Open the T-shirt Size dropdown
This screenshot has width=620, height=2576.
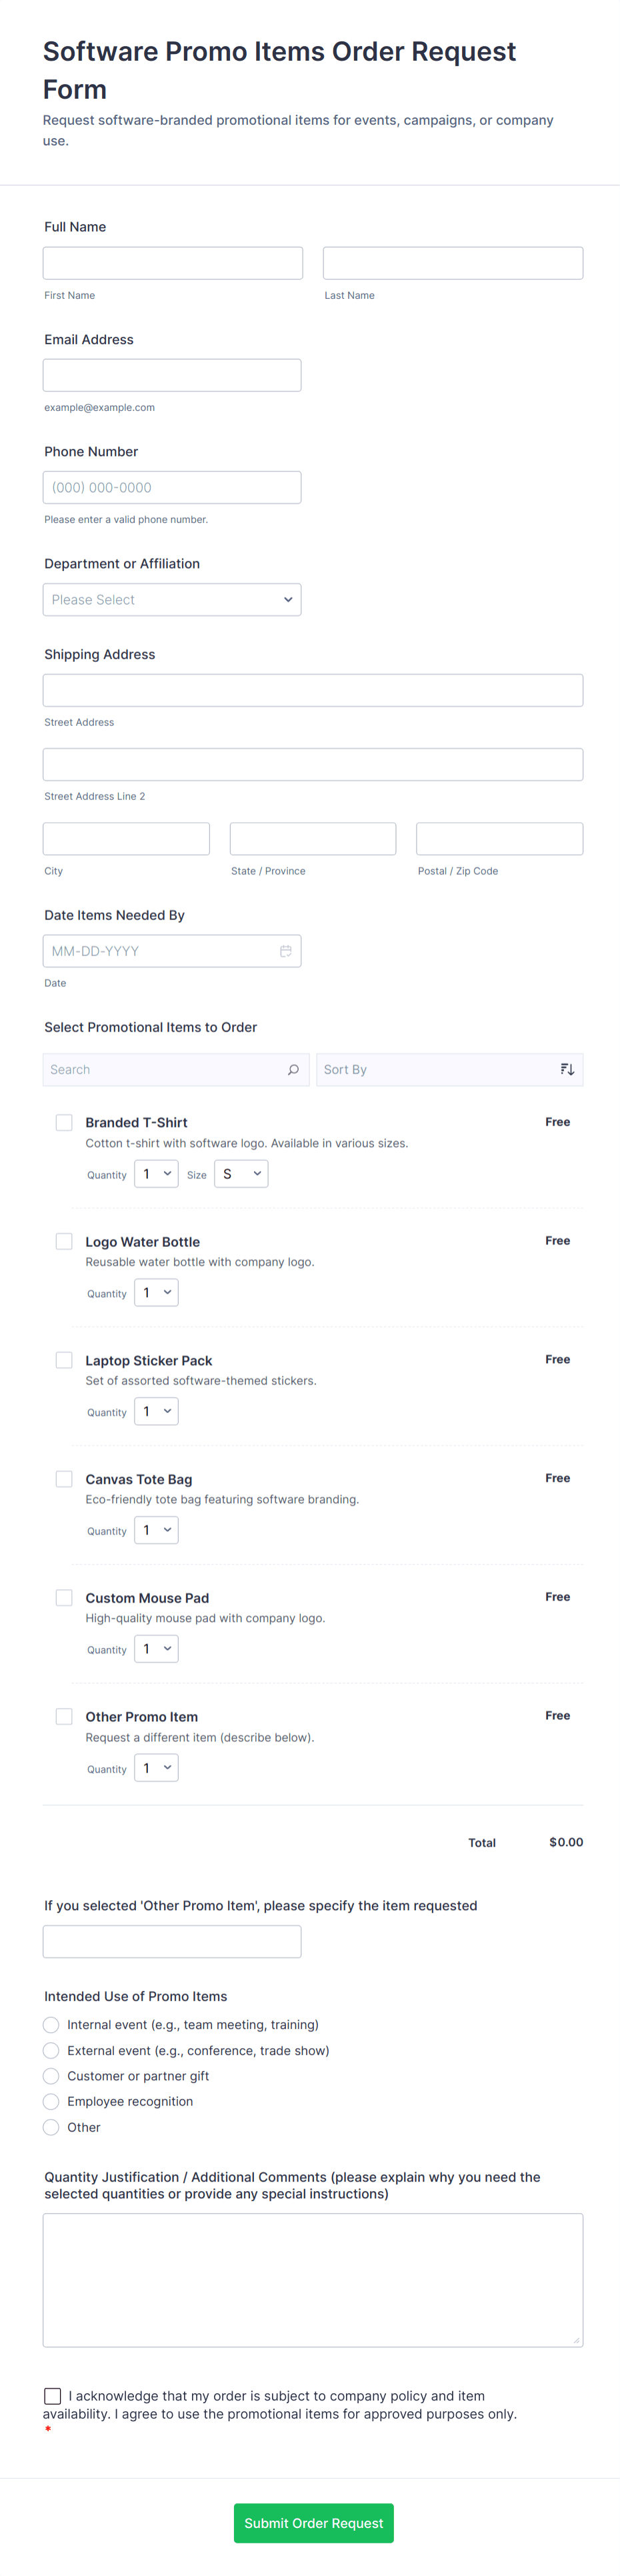[240, 1173]
